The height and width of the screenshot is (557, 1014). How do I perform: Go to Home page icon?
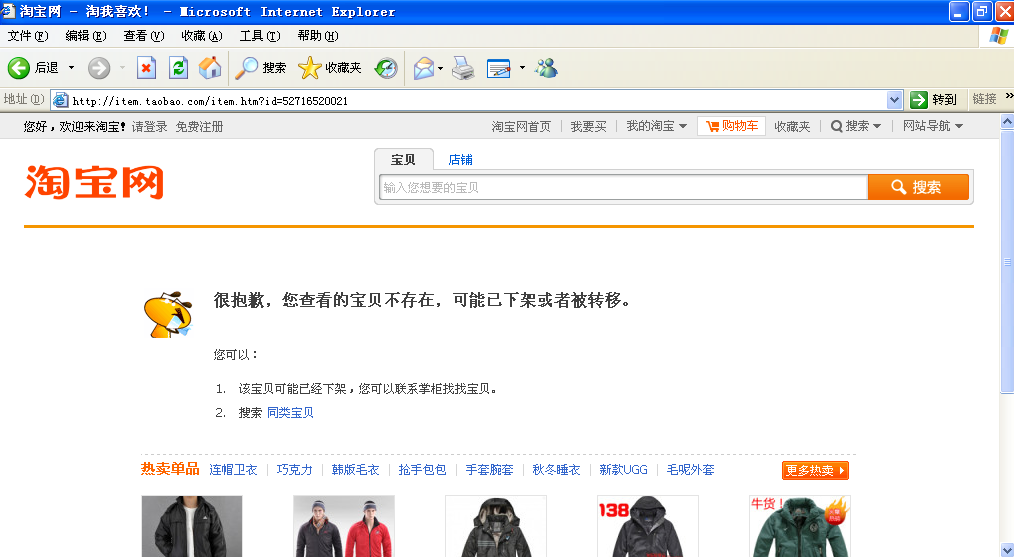point(210,67)
